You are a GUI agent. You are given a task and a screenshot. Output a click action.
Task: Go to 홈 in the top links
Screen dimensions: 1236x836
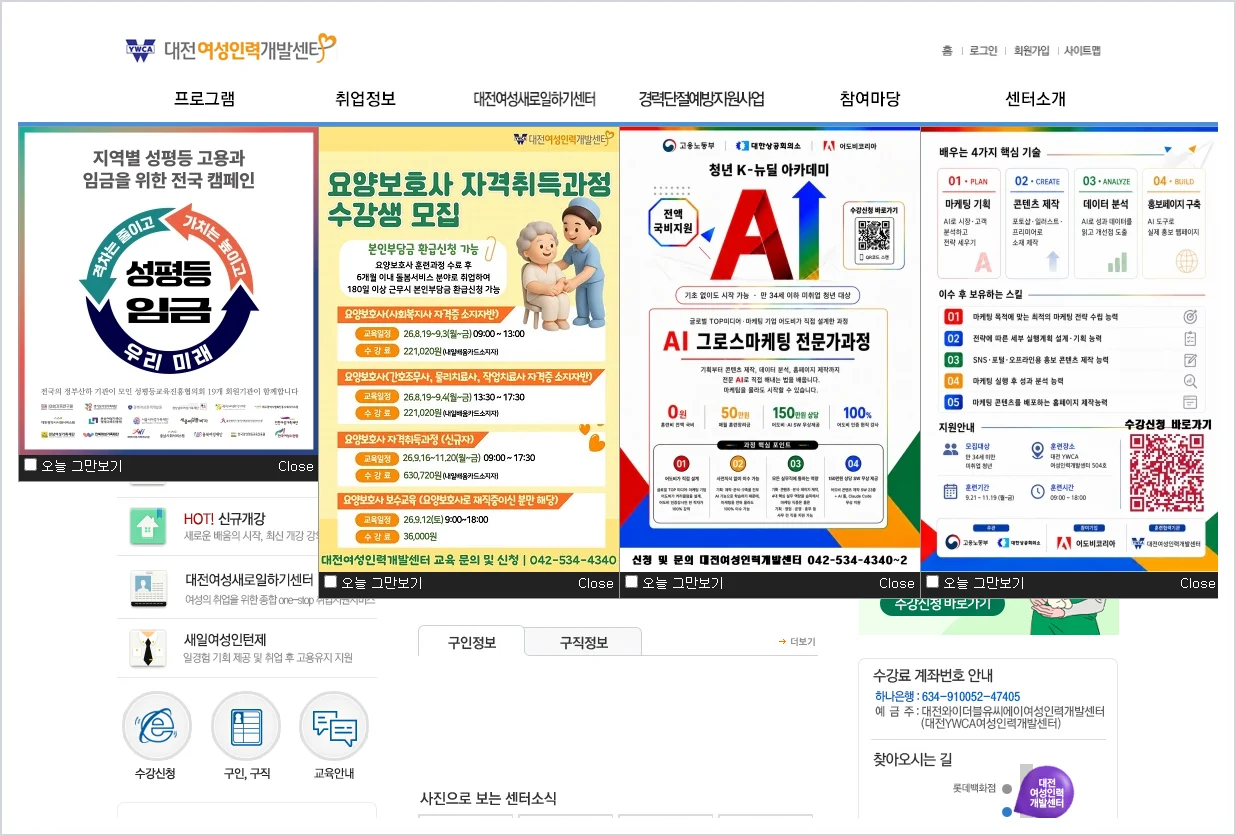click(946, 50)
